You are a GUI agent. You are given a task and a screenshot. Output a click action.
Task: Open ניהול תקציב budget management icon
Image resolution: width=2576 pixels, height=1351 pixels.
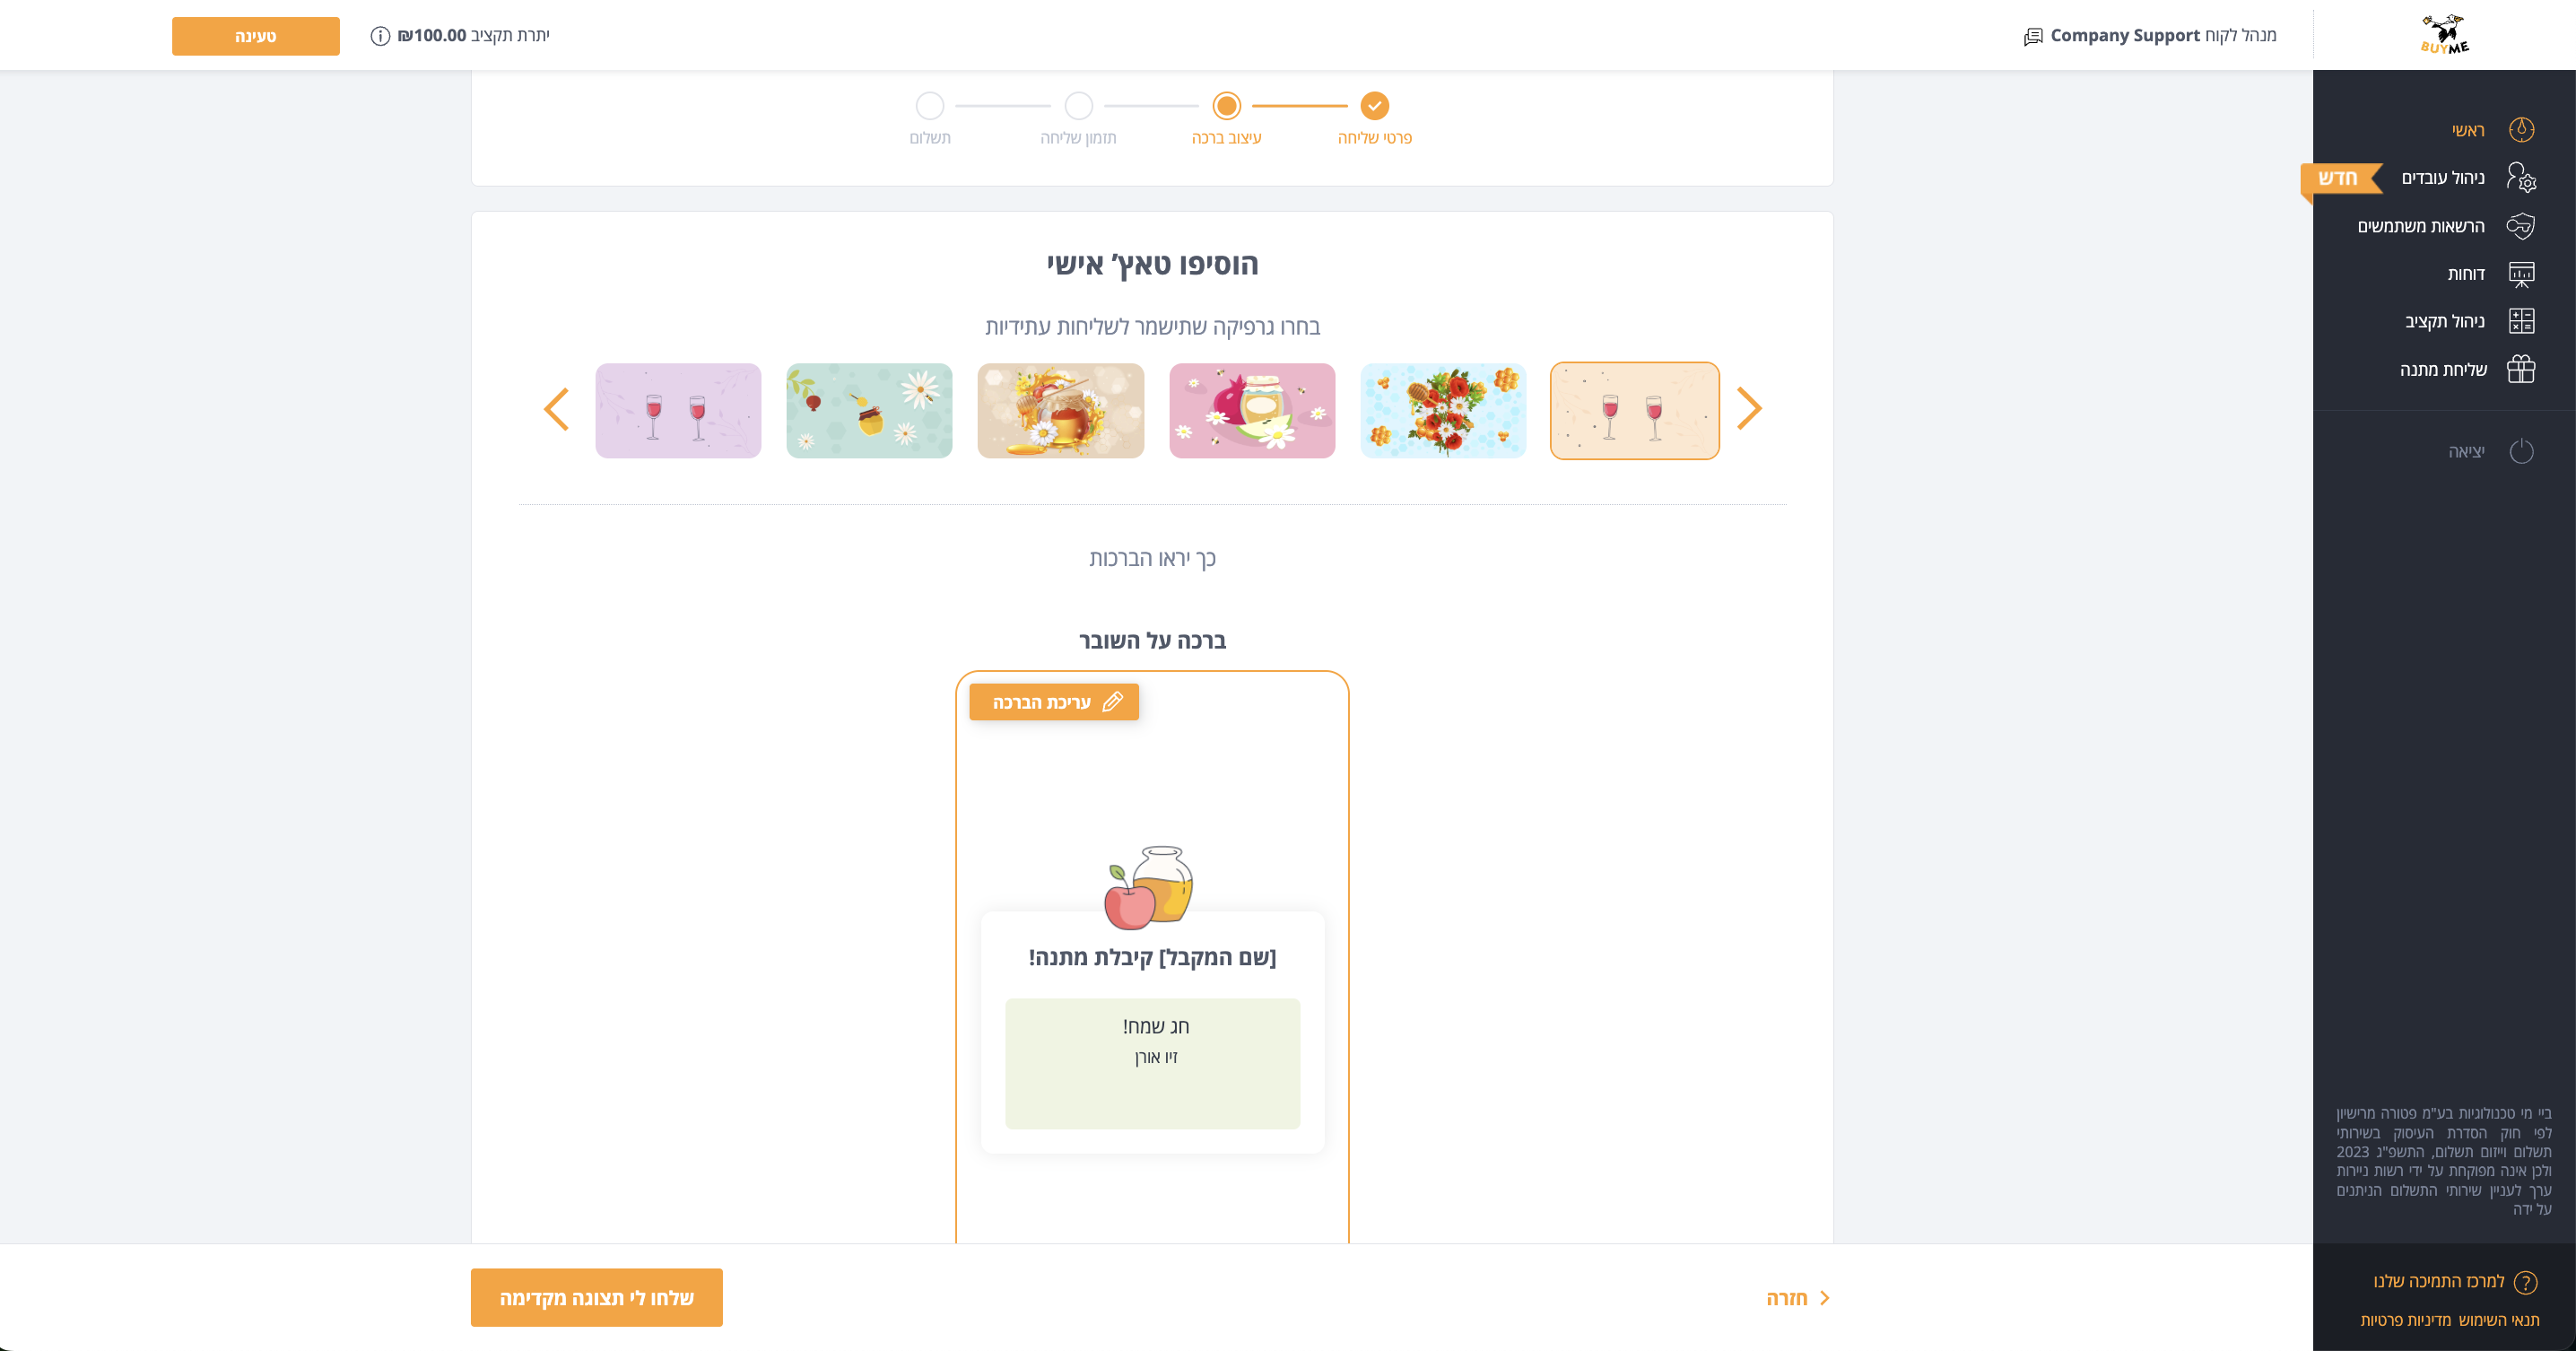pyautogui.click(x=2521, y=321)
